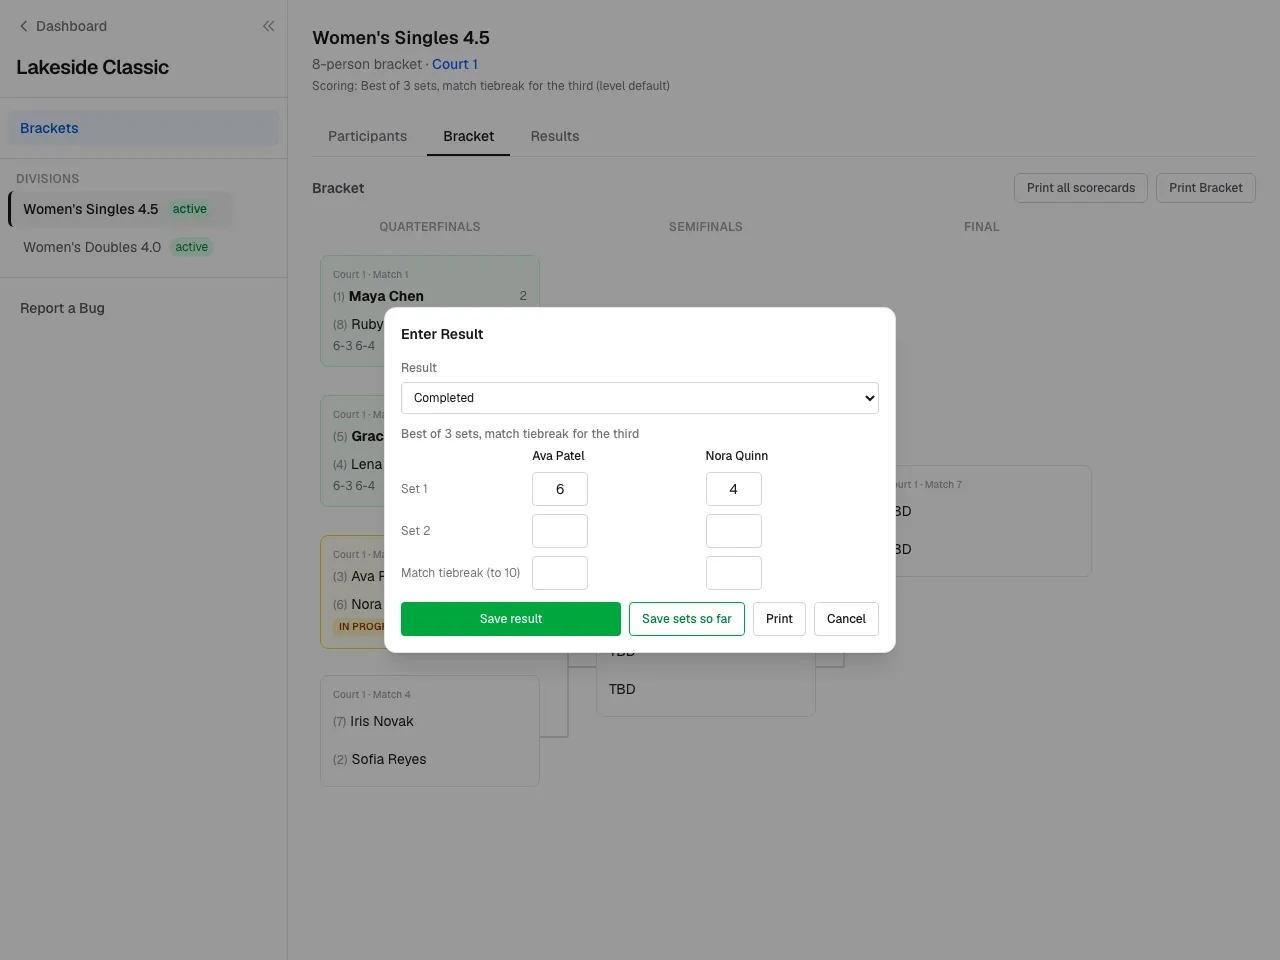Open Brackets in the sidebar
The height and width of the screenshot is (960, 1280).
click(143, 128)
